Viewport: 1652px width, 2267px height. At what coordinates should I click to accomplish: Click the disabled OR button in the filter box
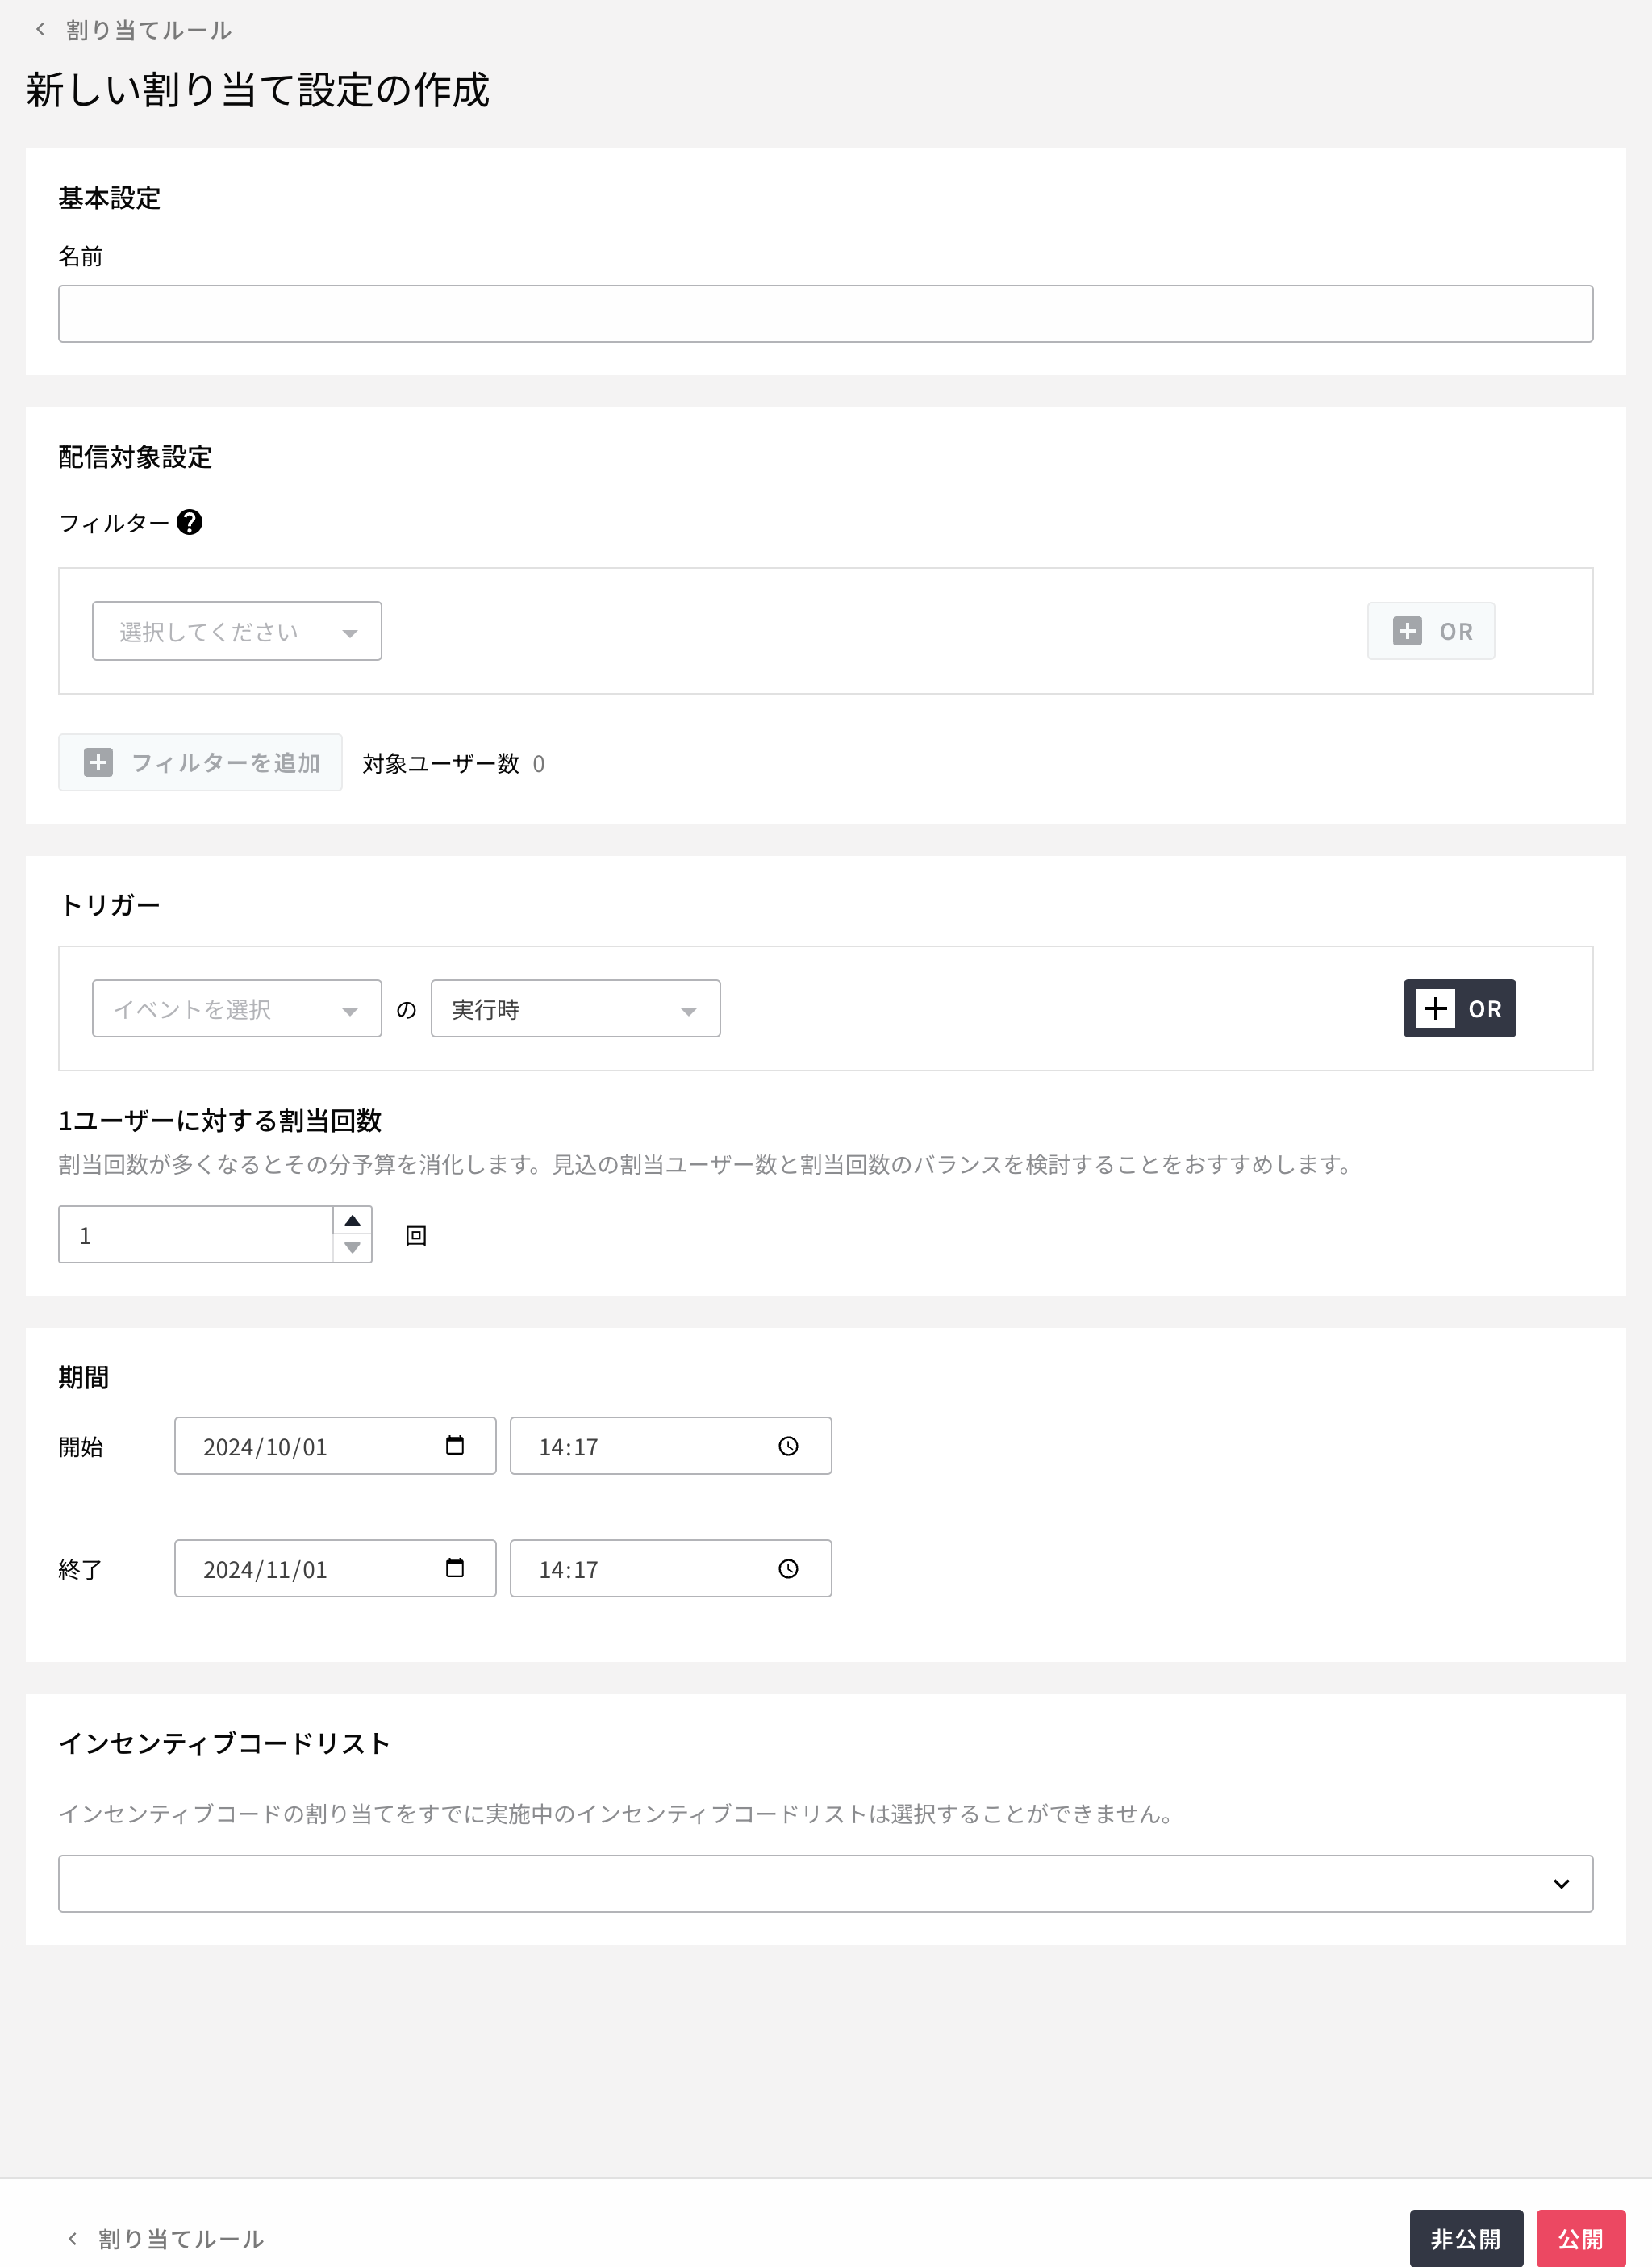1431,631
